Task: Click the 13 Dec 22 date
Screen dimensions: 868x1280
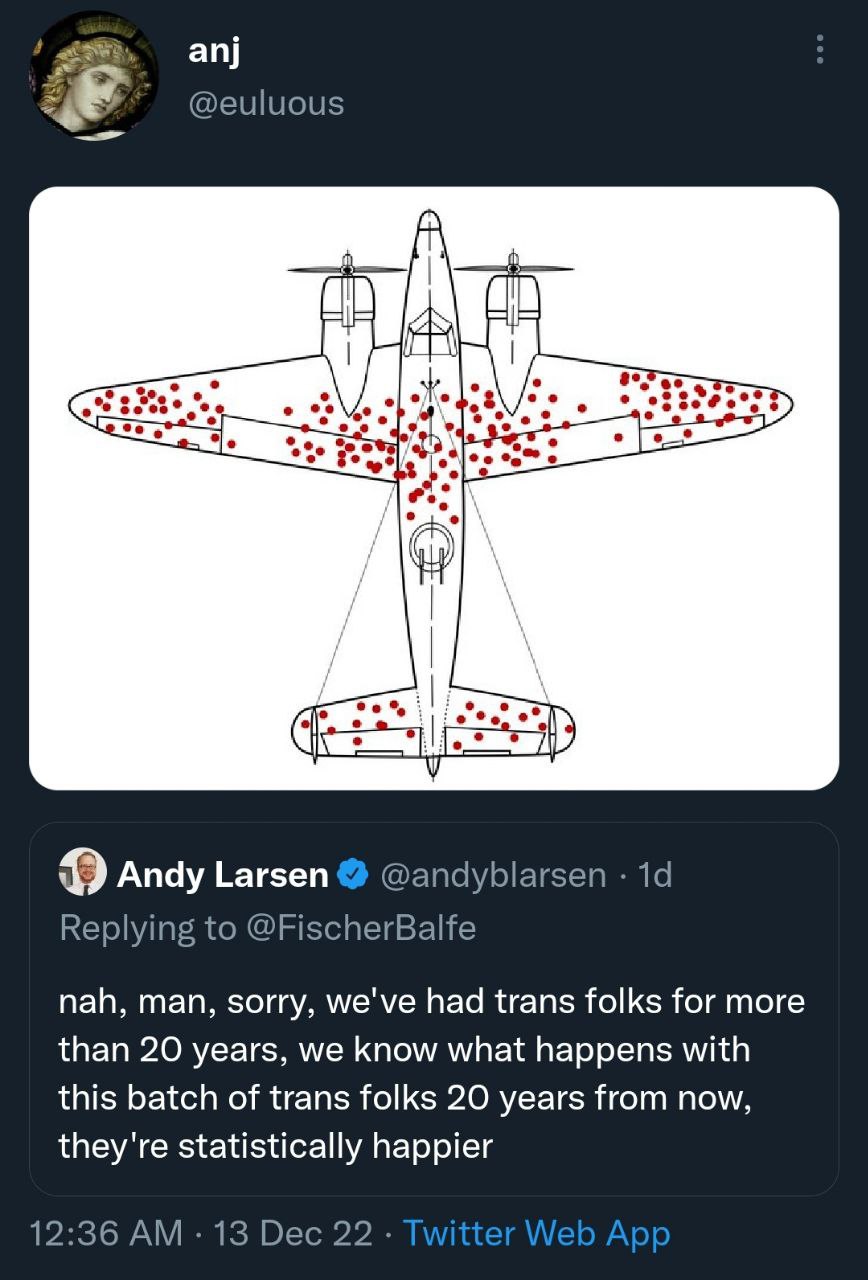Action: [x=293, y=1233]
